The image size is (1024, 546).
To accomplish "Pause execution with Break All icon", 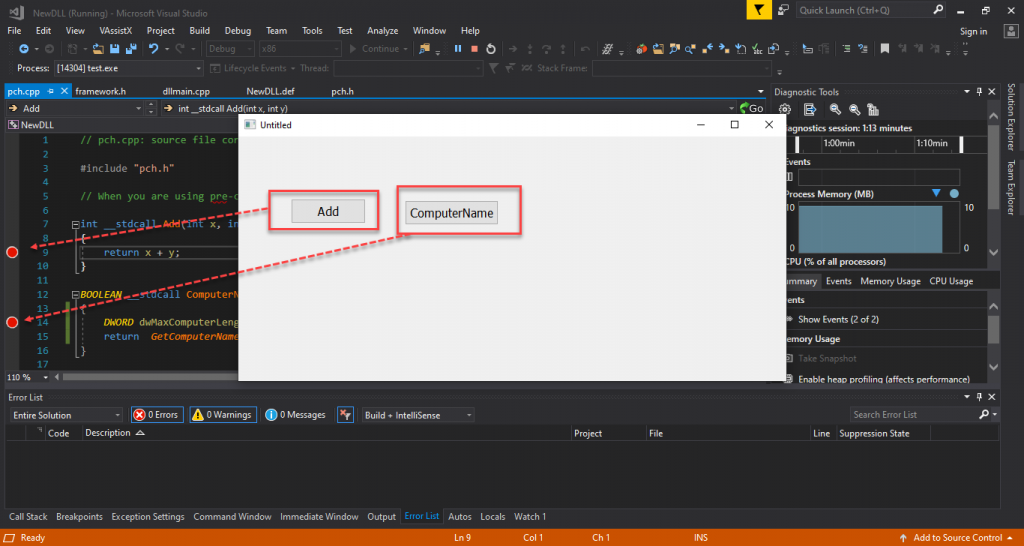I will coord(457,48).
